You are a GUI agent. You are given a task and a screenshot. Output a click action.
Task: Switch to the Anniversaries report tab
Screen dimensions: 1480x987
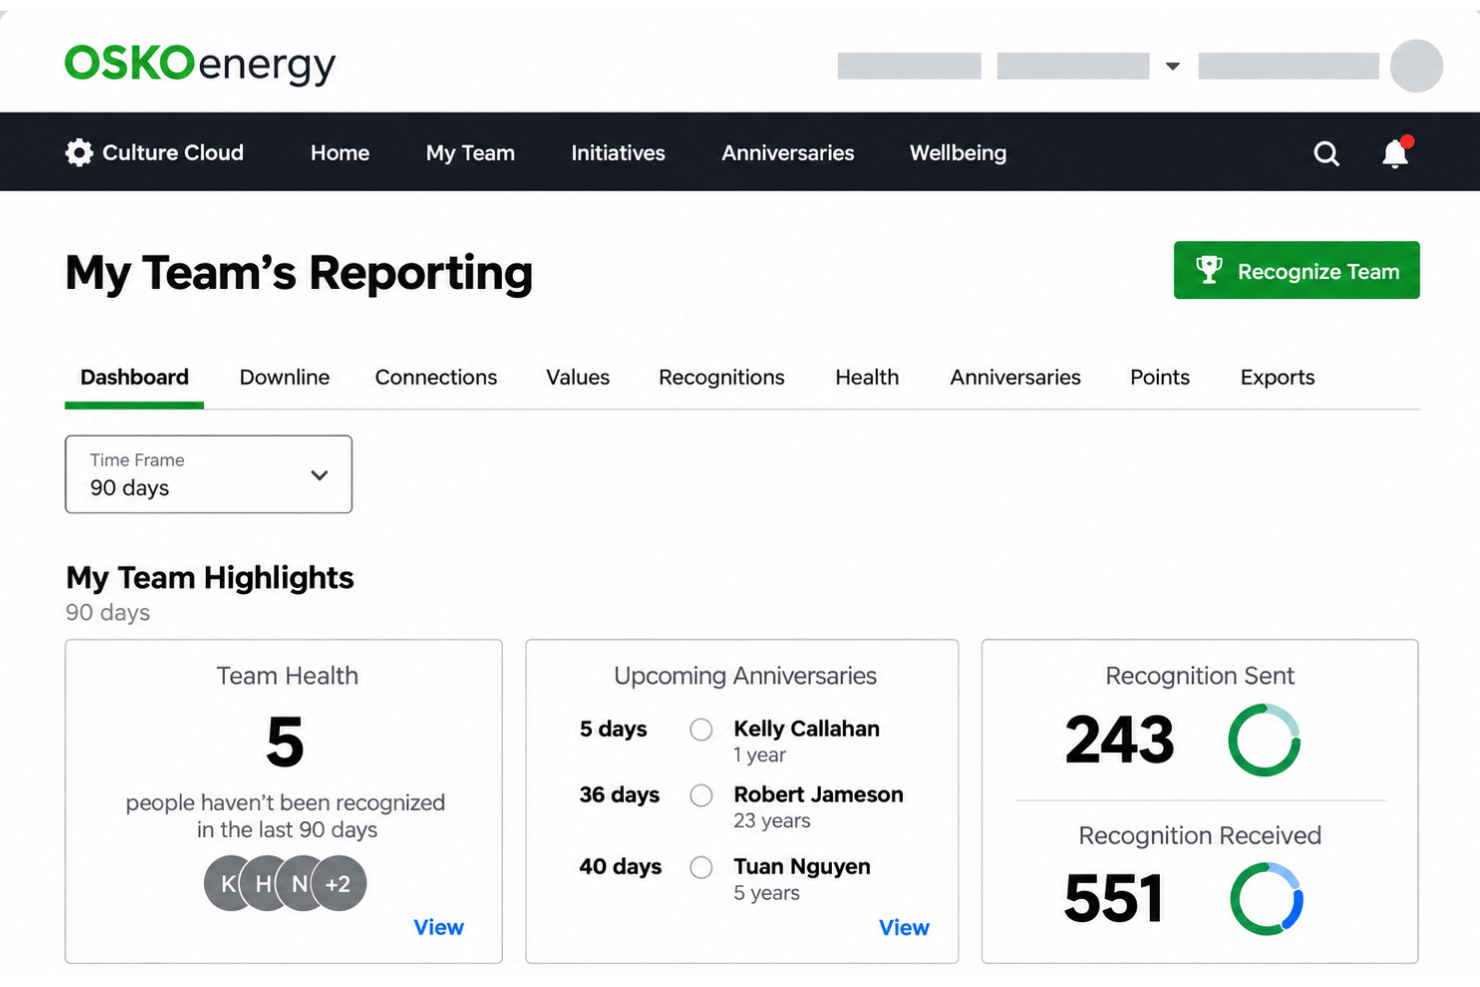point(1015,377)
